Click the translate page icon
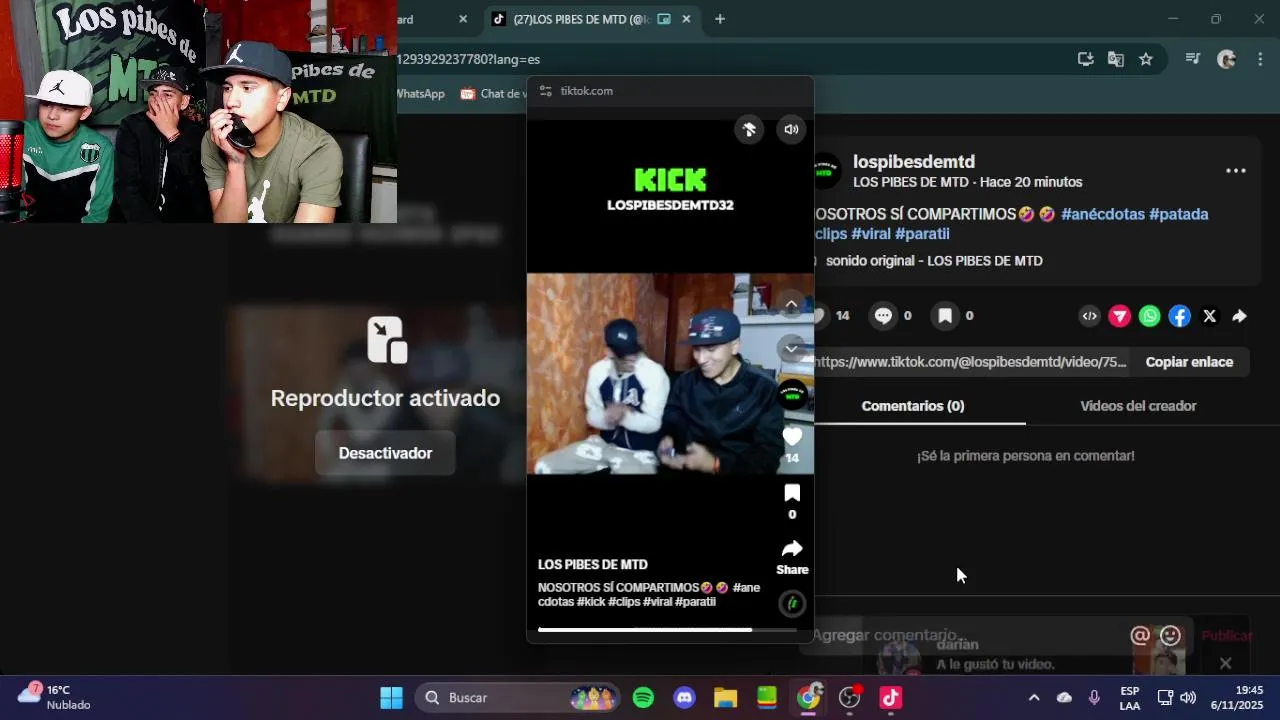This screenshot has height=720, width=1280. pyautogui.click(x=1116, y=59)
